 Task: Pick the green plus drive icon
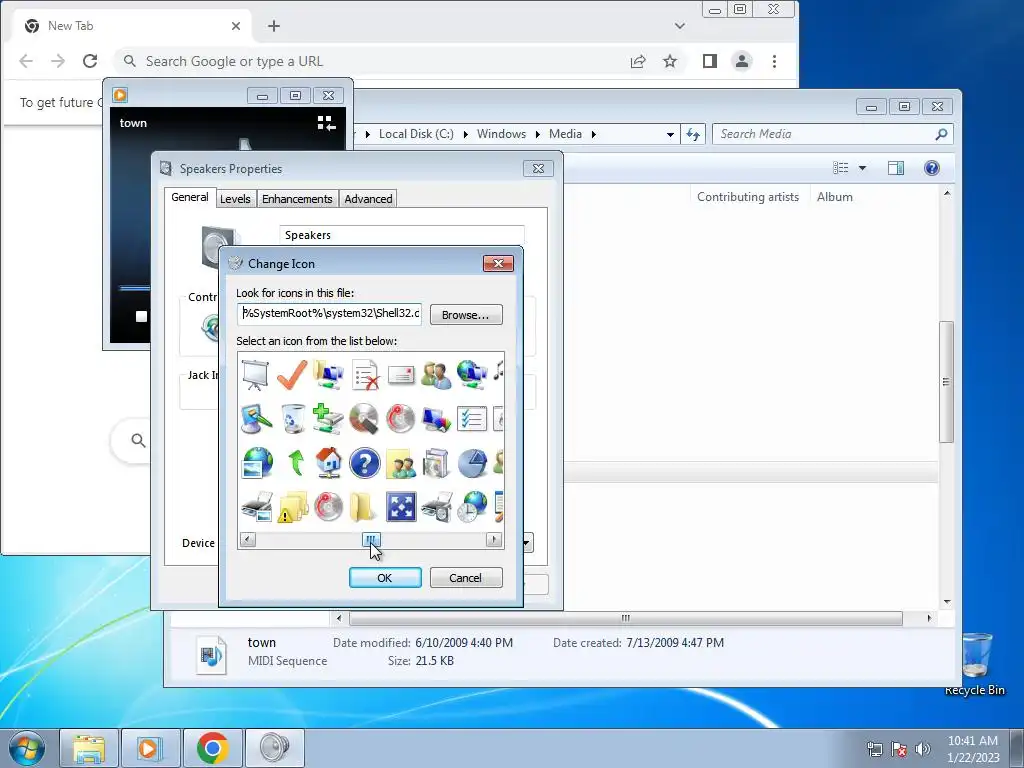328,419
